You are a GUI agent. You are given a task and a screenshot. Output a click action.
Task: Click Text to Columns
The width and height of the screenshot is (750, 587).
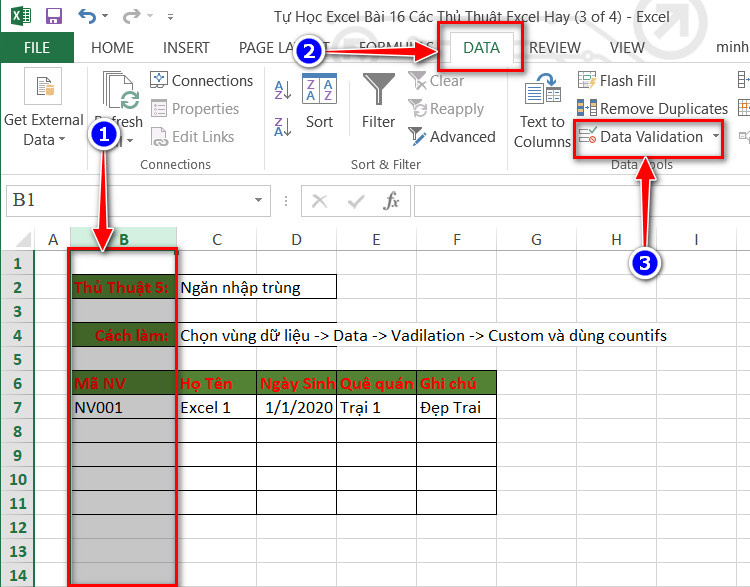[542, 111]
